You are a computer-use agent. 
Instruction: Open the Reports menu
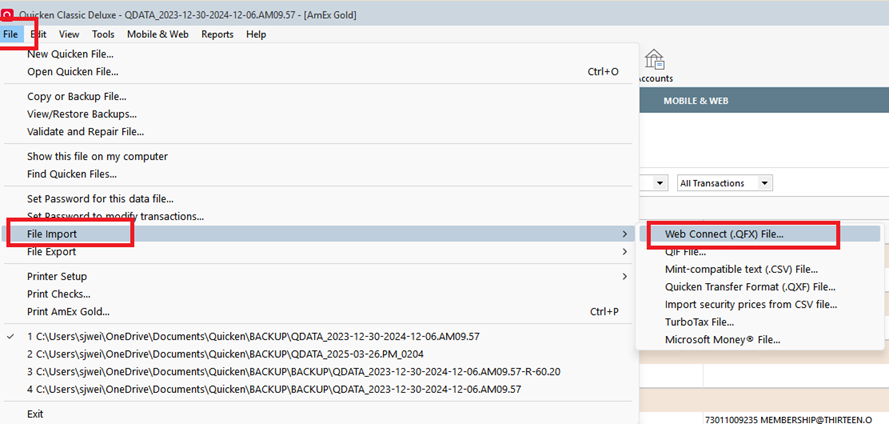tap(217, 35)
